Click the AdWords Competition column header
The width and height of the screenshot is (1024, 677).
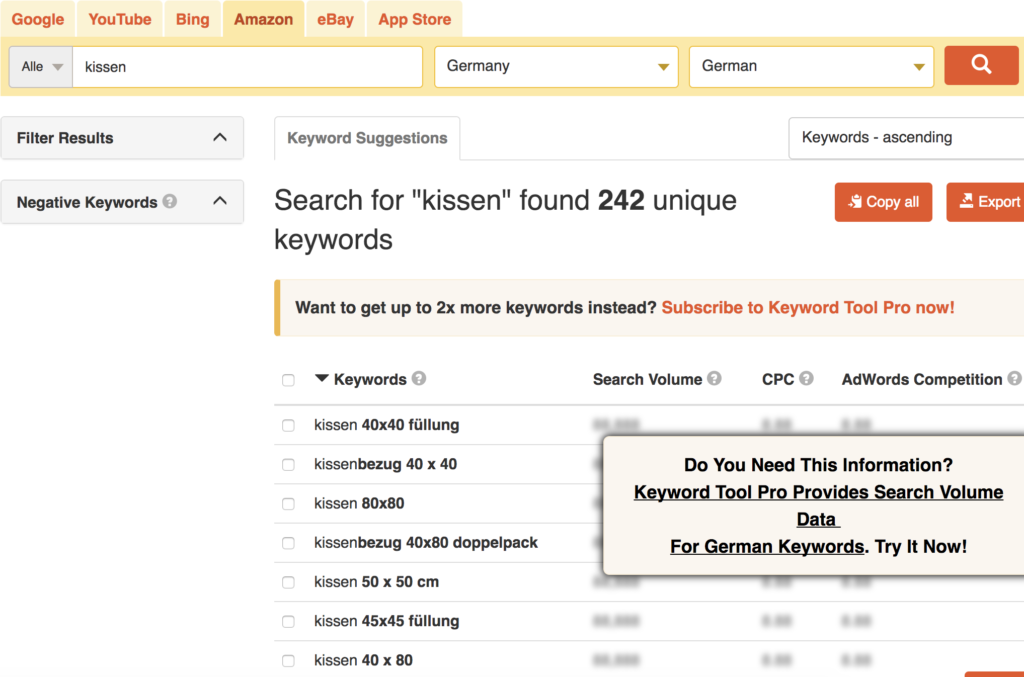pos(921,379)
